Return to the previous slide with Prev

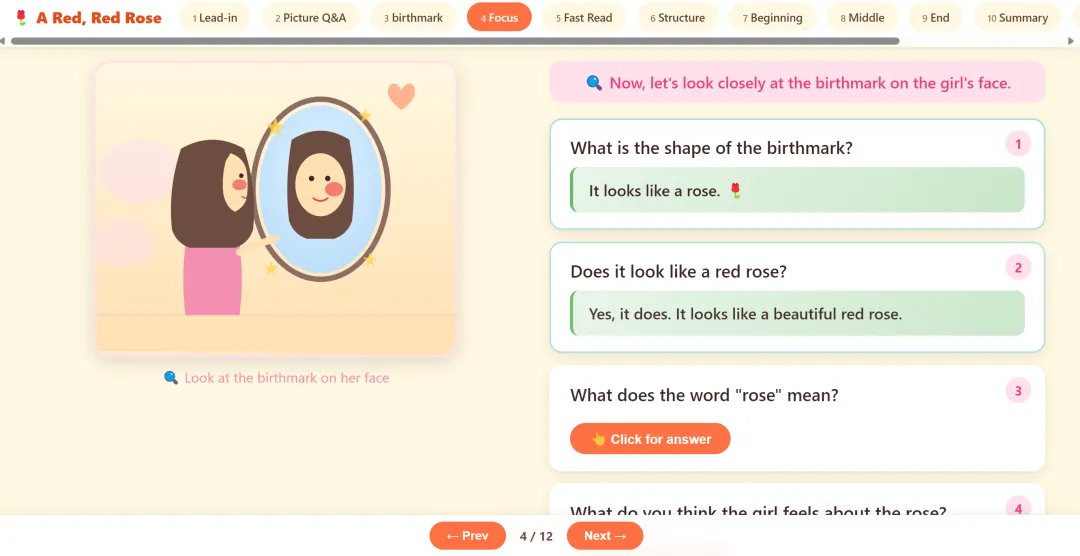pos(467,536)
